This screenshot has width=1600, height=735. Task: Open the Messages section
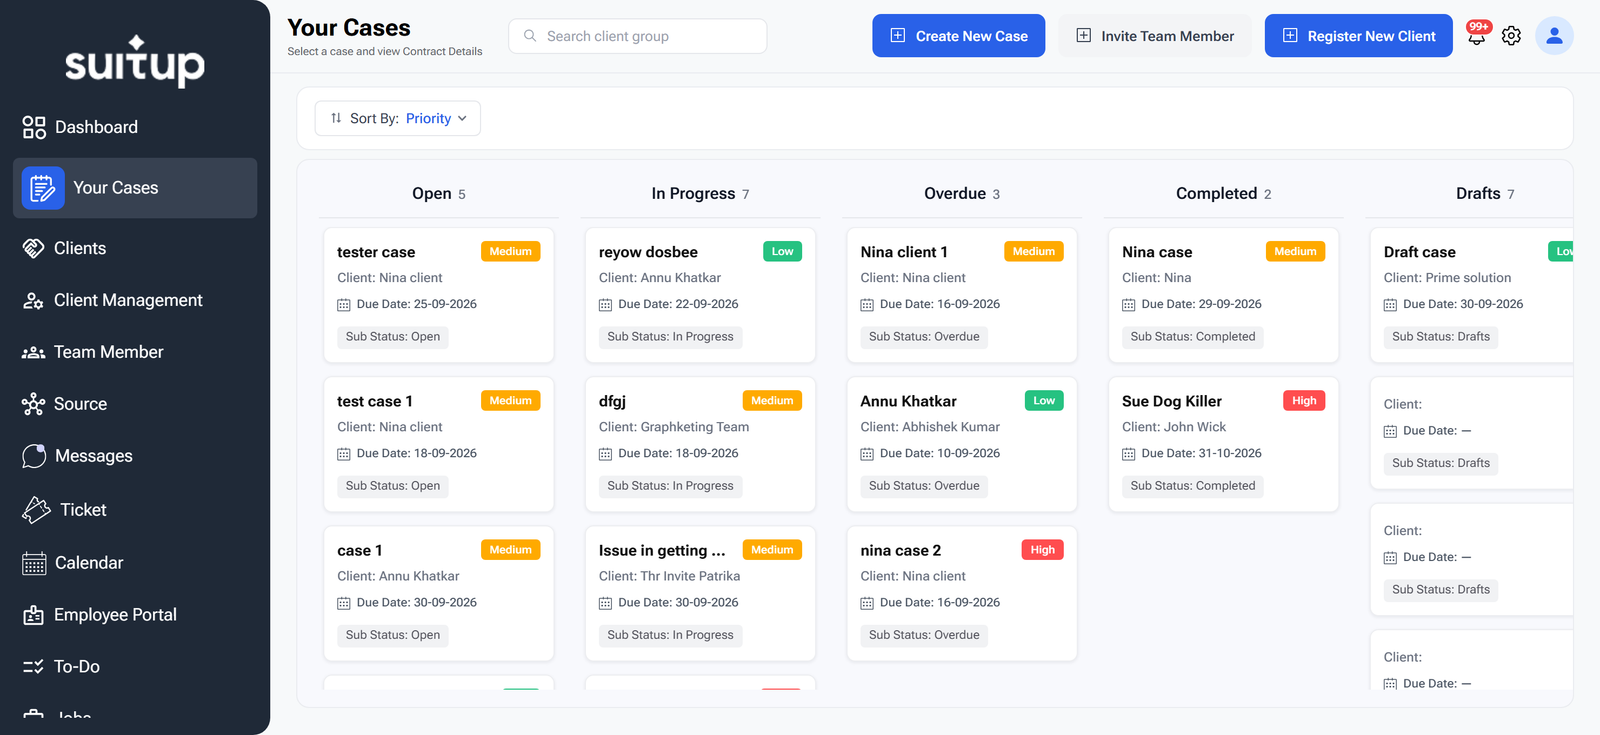pyautogui.click(x=135, y=456)
